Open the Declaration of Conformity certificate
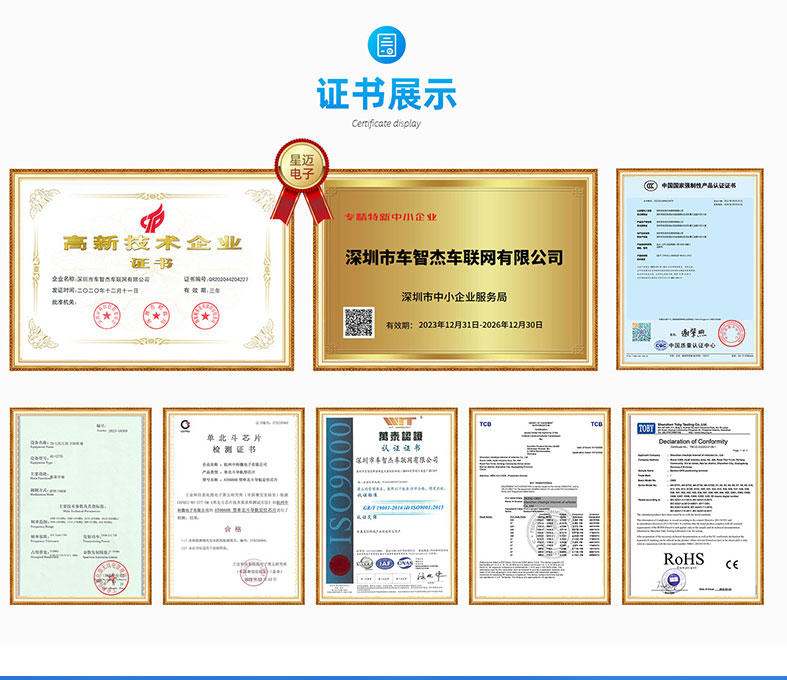This screenshot has height=680, width=787. 693,505
